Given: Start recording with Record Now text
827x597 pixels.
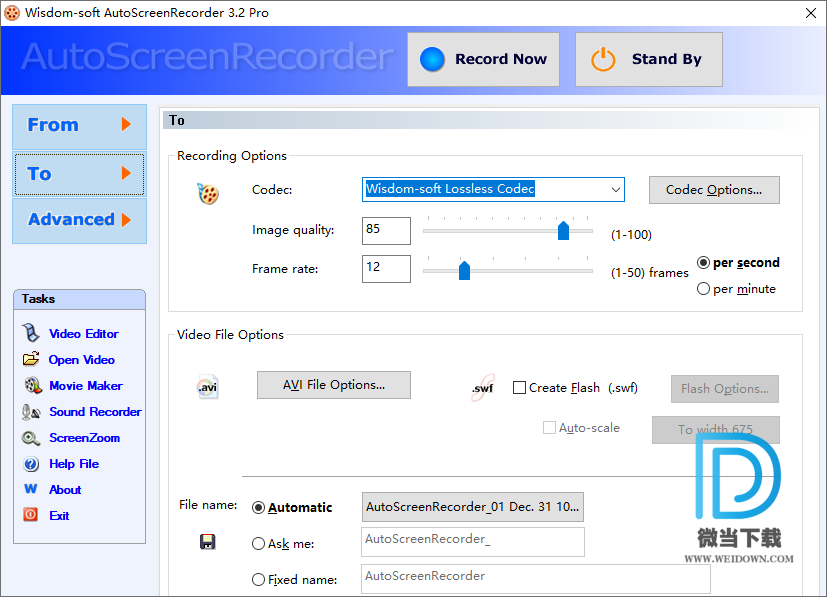Looking at the screenshot, I should click(501, 59).
